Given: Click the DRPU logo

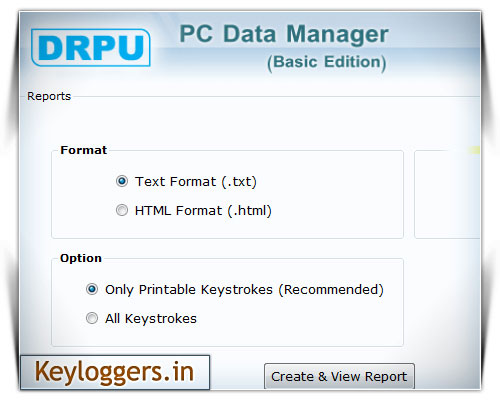Looking at the screenshot, I should click(x=91, y=47).
